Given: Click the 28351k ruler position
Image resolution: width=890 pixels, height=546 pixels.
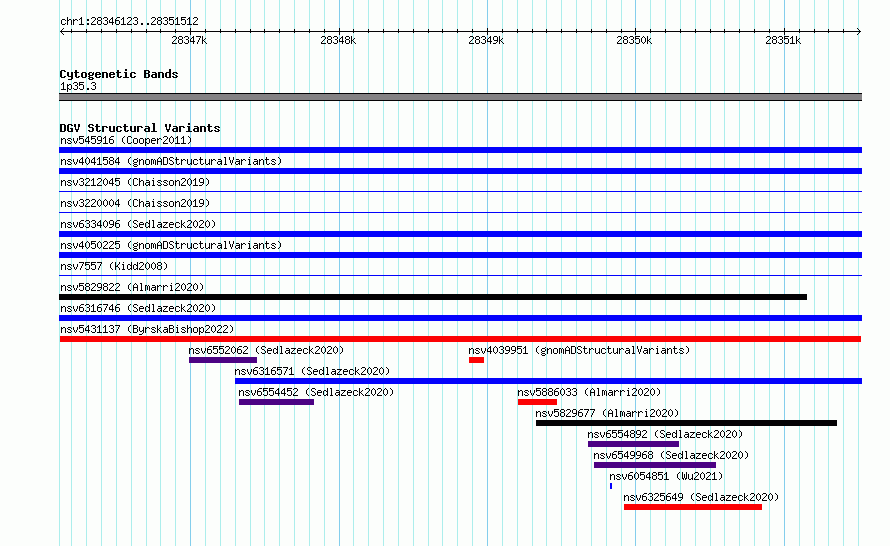Looking at the screenshot, I should (783, 40).
